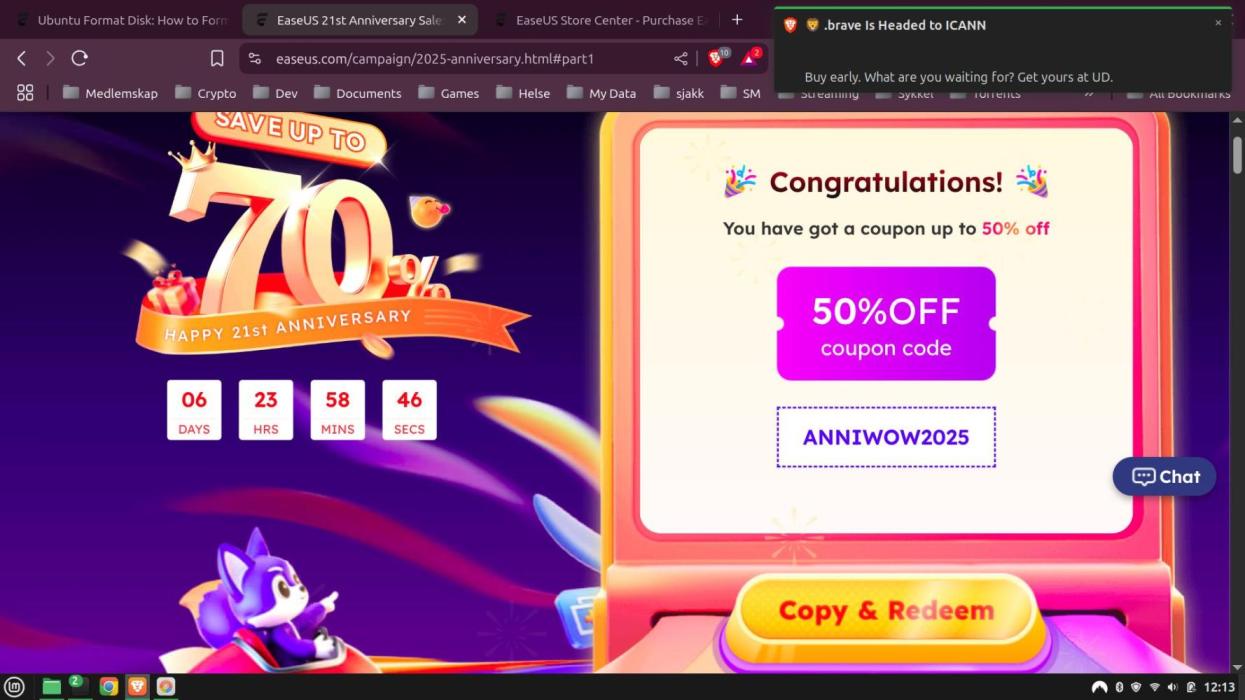Expand the My Data bookmarks folder
This screenshot has width=1245, height=700.
point(601,93)
